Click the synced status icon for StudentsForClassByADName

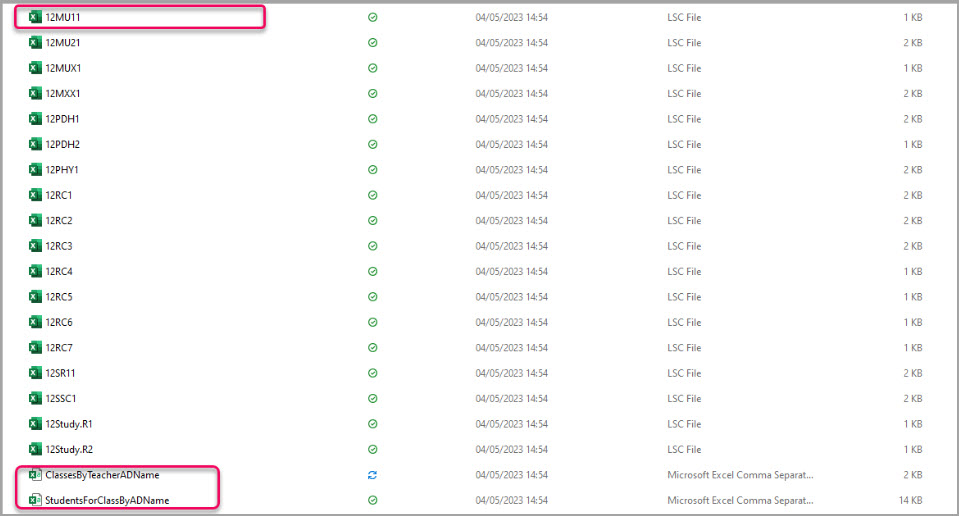(372, 499)
